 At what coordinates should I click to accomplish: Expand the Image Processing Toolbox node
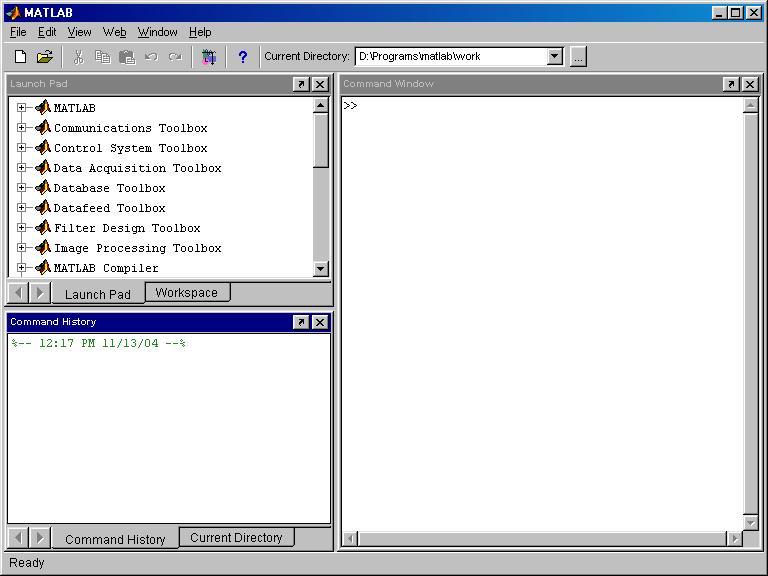(21, 248)
